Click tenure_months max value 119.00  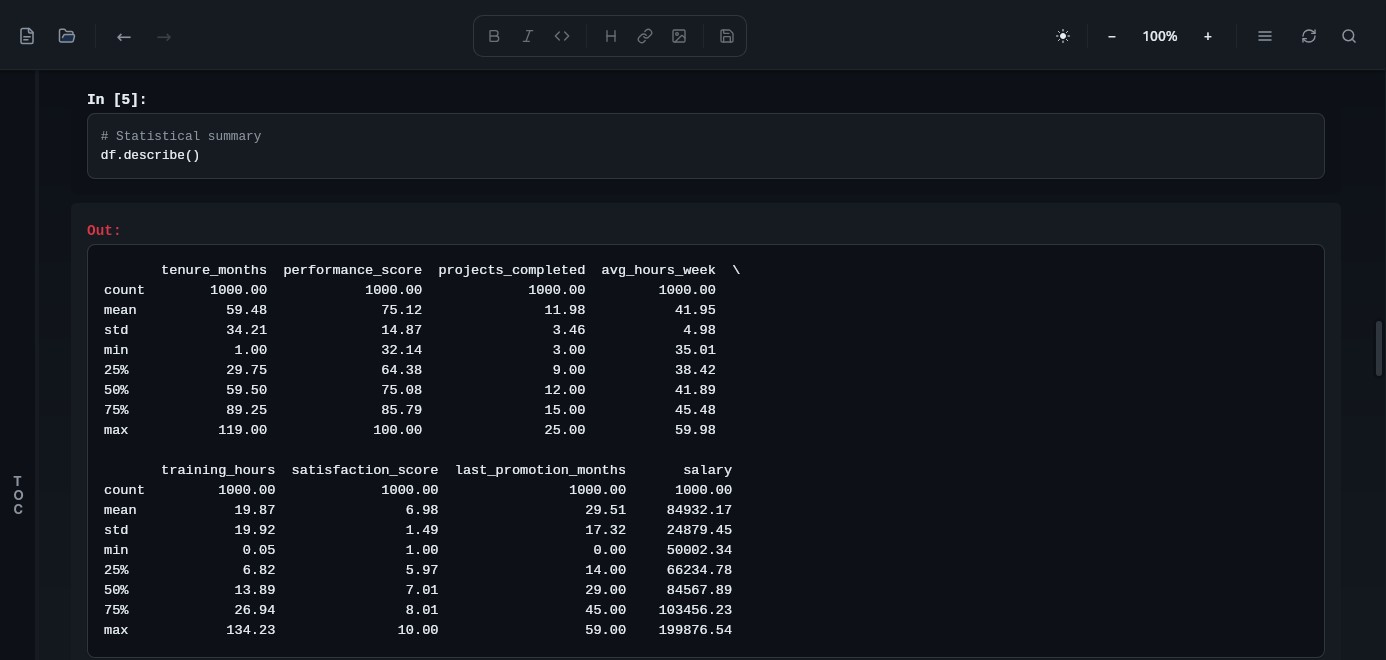pyautogui.click(x=243, y=430)
